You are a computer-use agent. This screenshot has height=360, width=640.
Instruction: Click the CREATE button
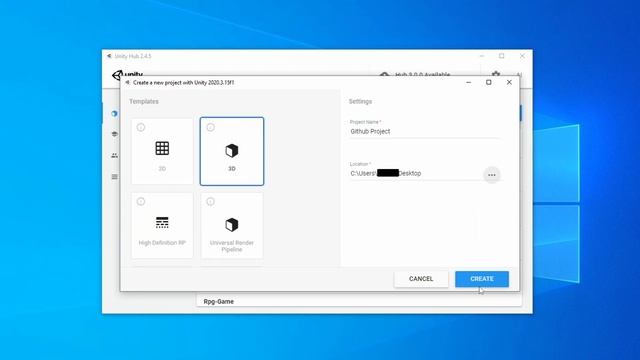482,279
